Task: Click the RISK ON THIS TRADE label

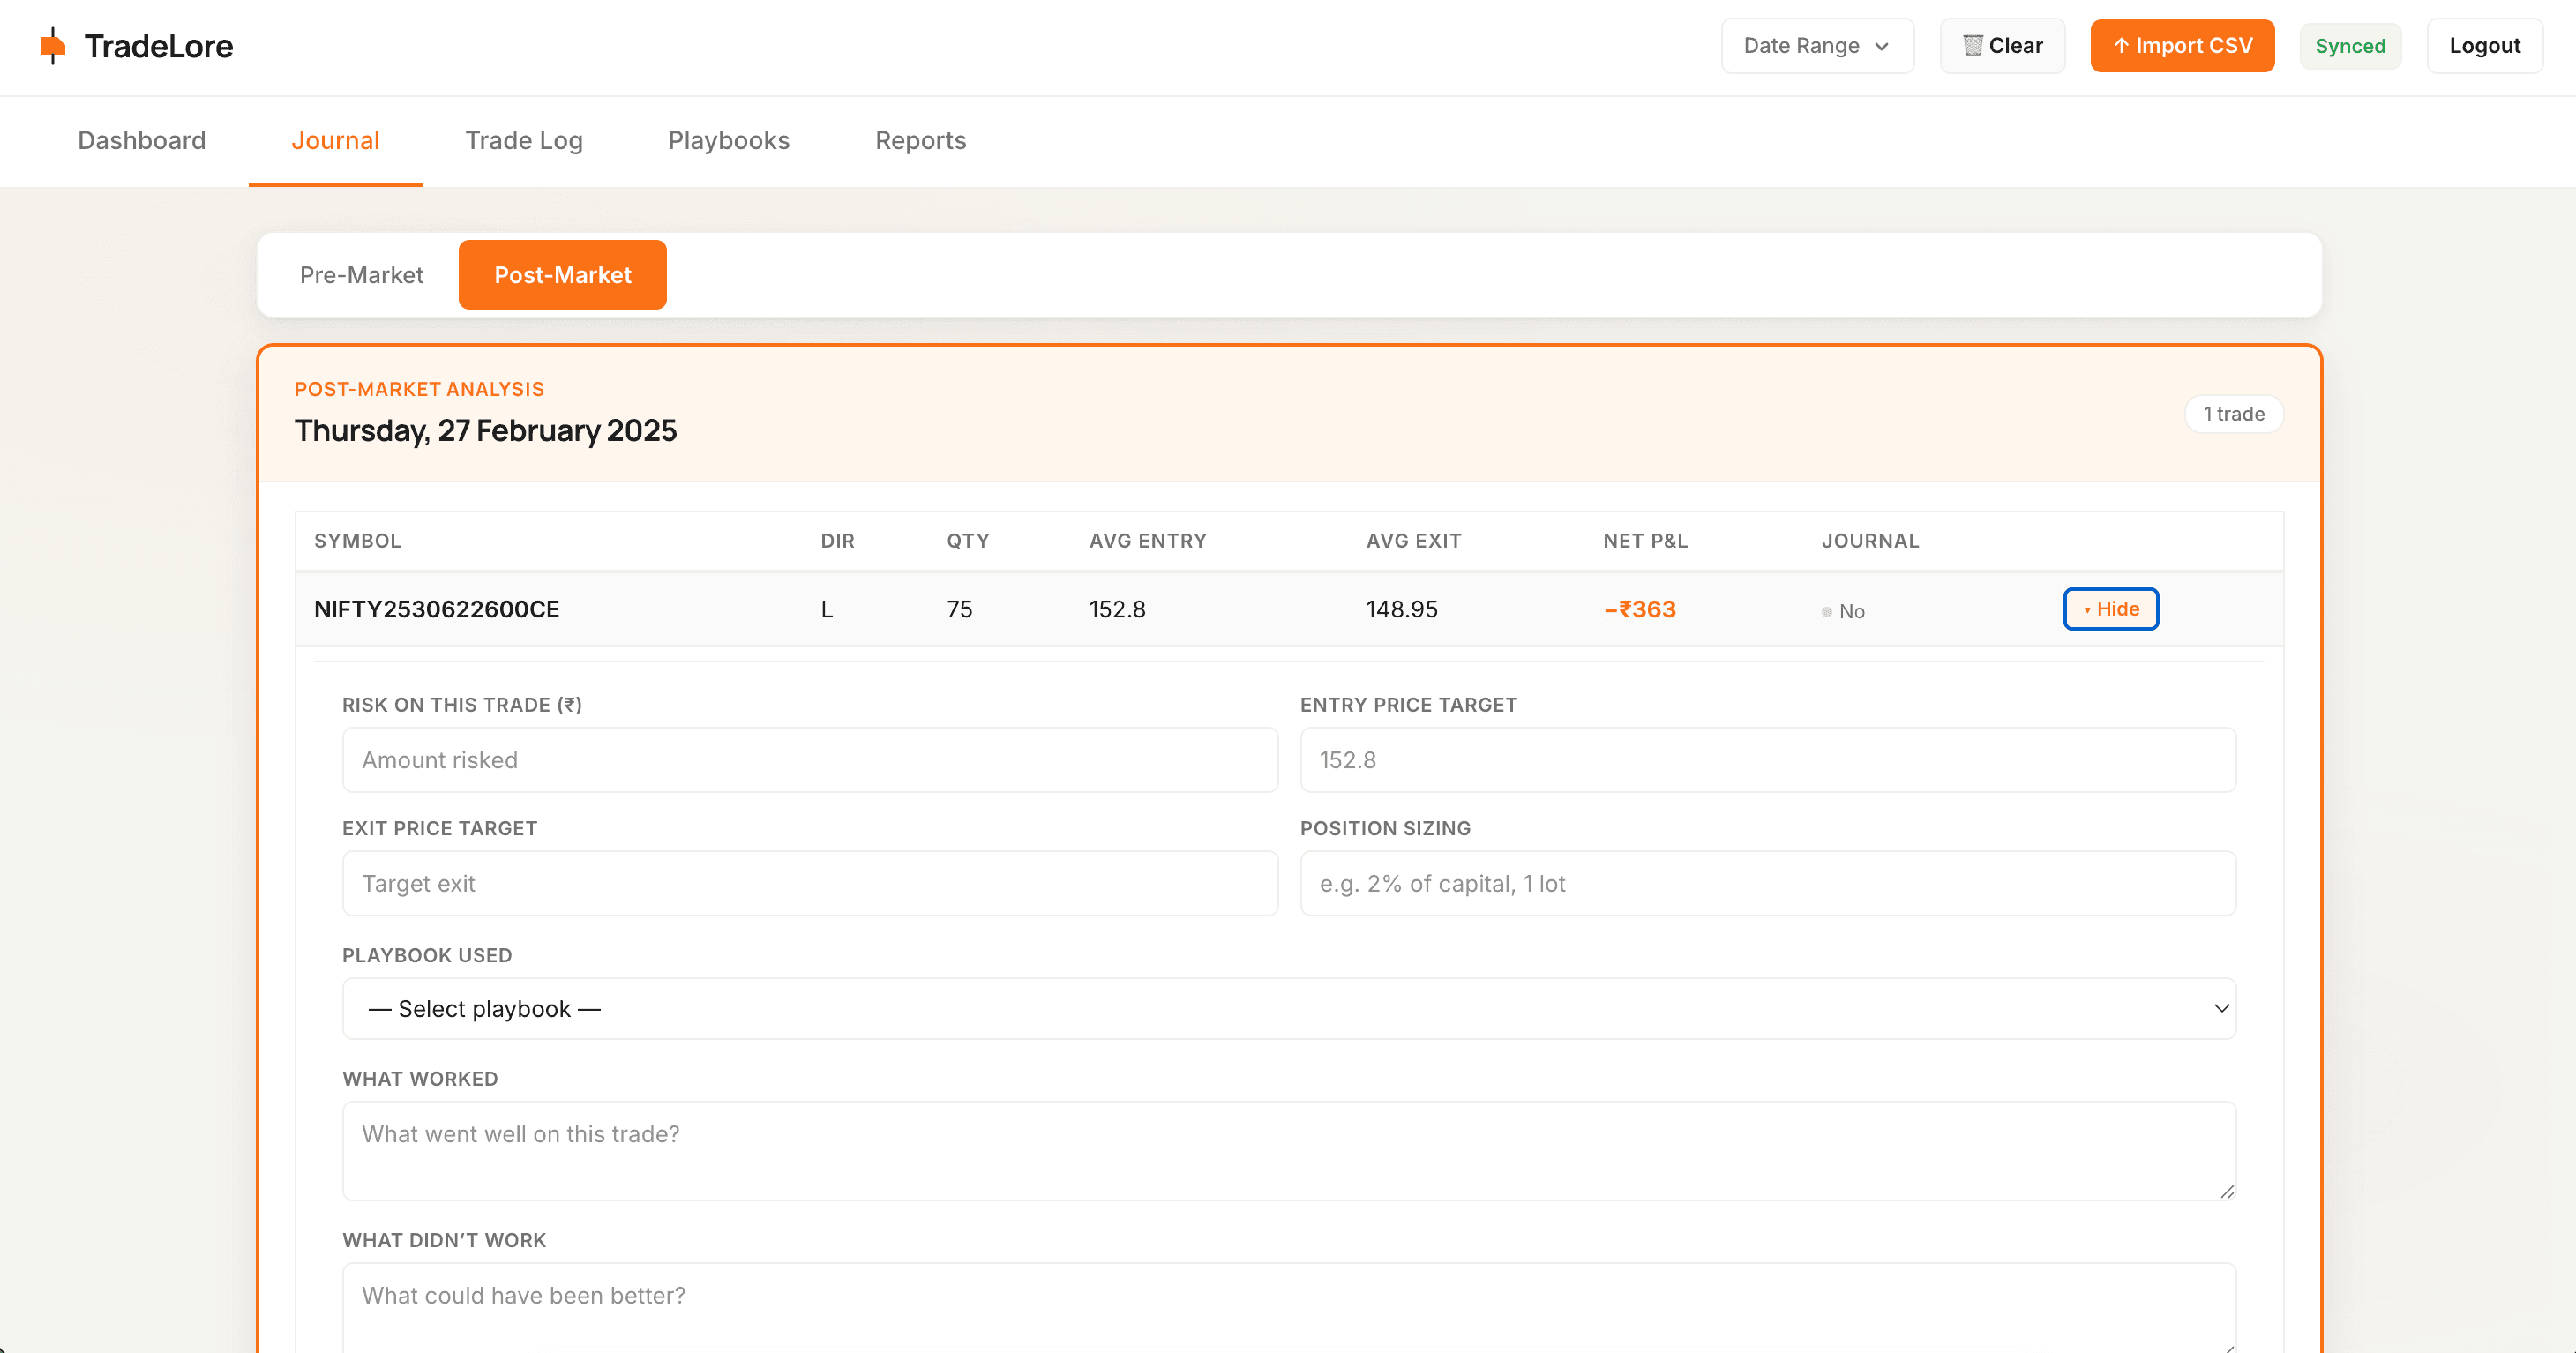Action: click(462, 705)
